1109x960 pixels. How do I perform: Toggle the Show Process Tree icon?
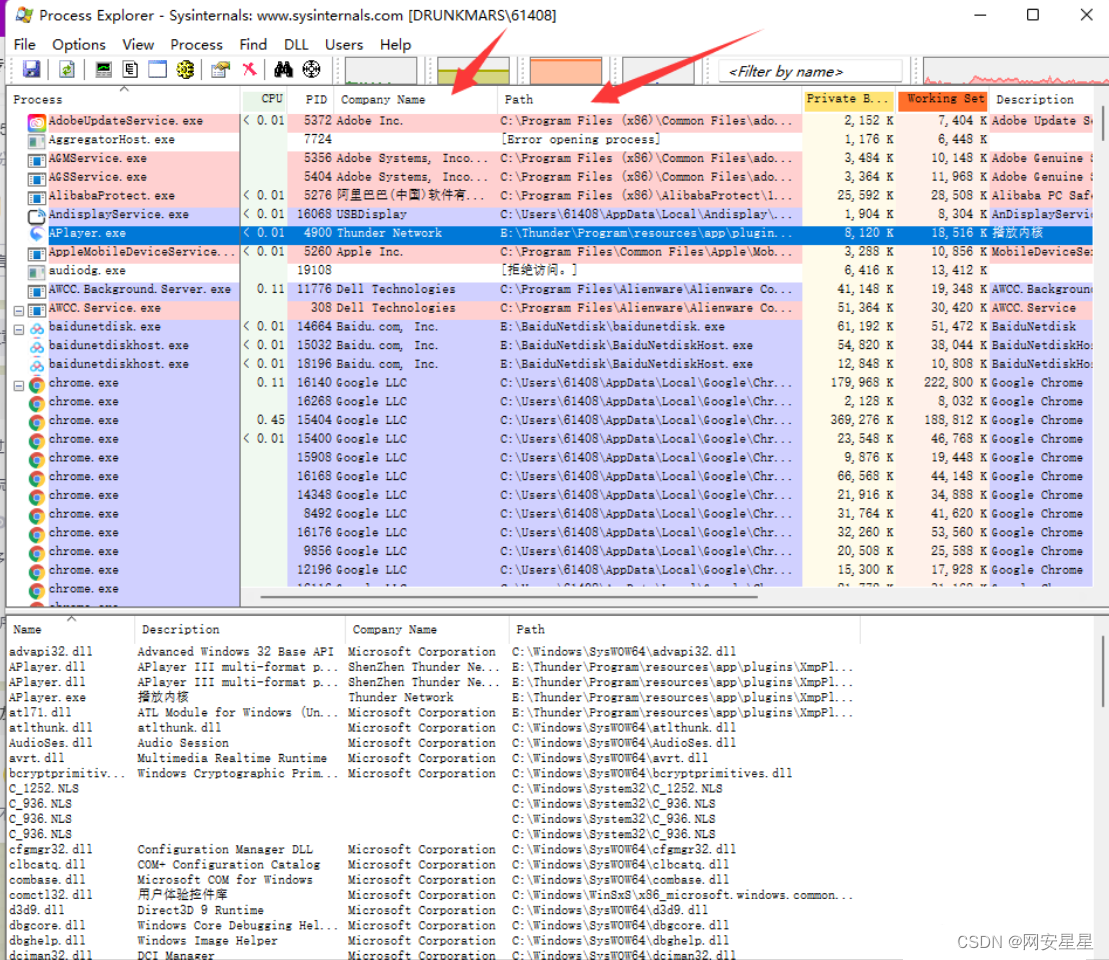coord(130,69)
